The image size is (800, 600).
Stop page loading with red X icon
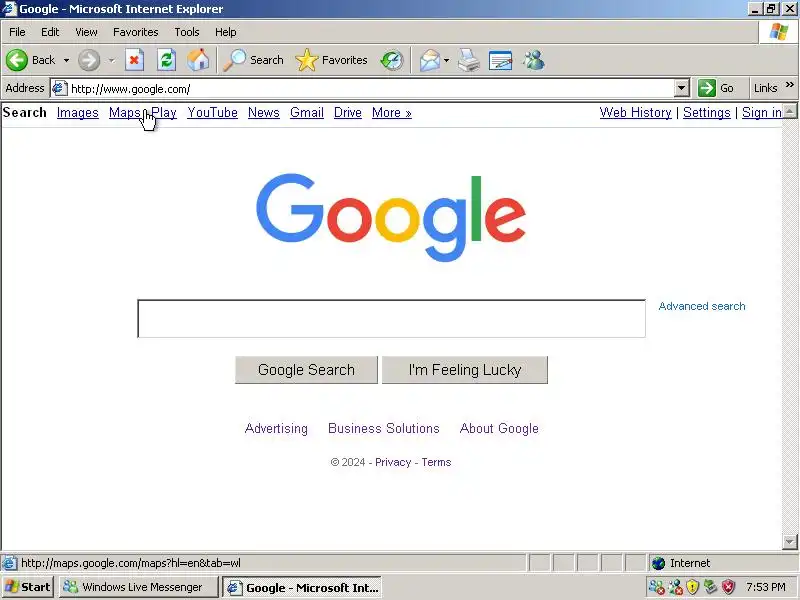[134, 60]
